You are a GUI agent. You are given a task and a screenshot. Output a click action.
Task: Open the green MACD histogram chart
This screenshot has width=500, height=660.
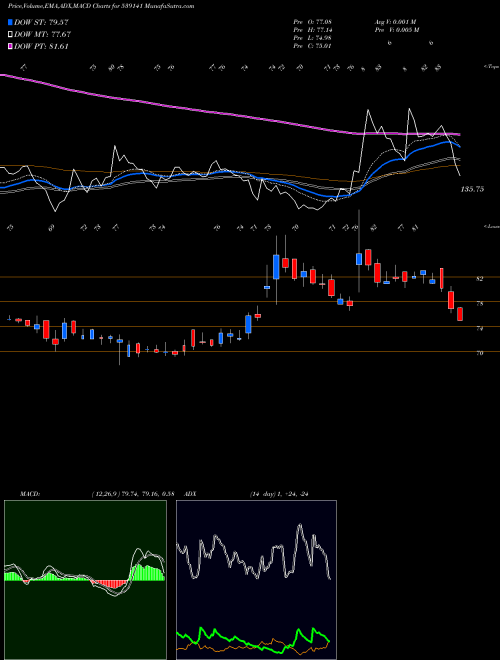click(85, 580)
